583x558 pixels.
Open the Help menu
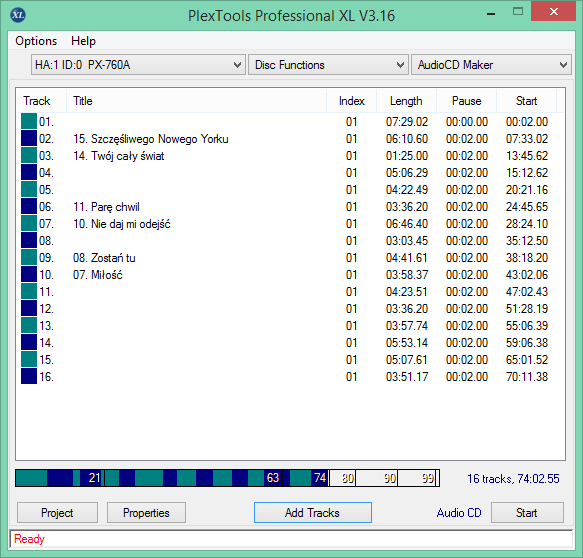(x=83, y=41)
